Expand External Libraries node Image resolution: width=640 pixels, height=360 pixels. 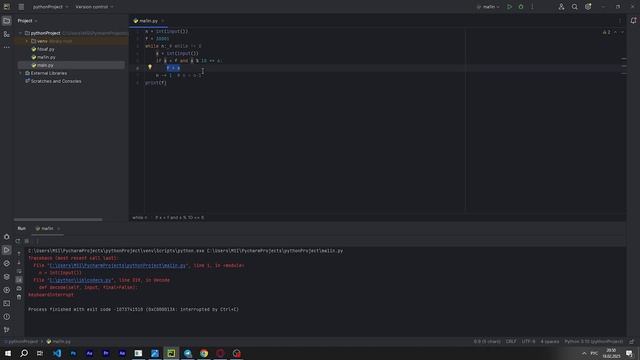point(20,73)
